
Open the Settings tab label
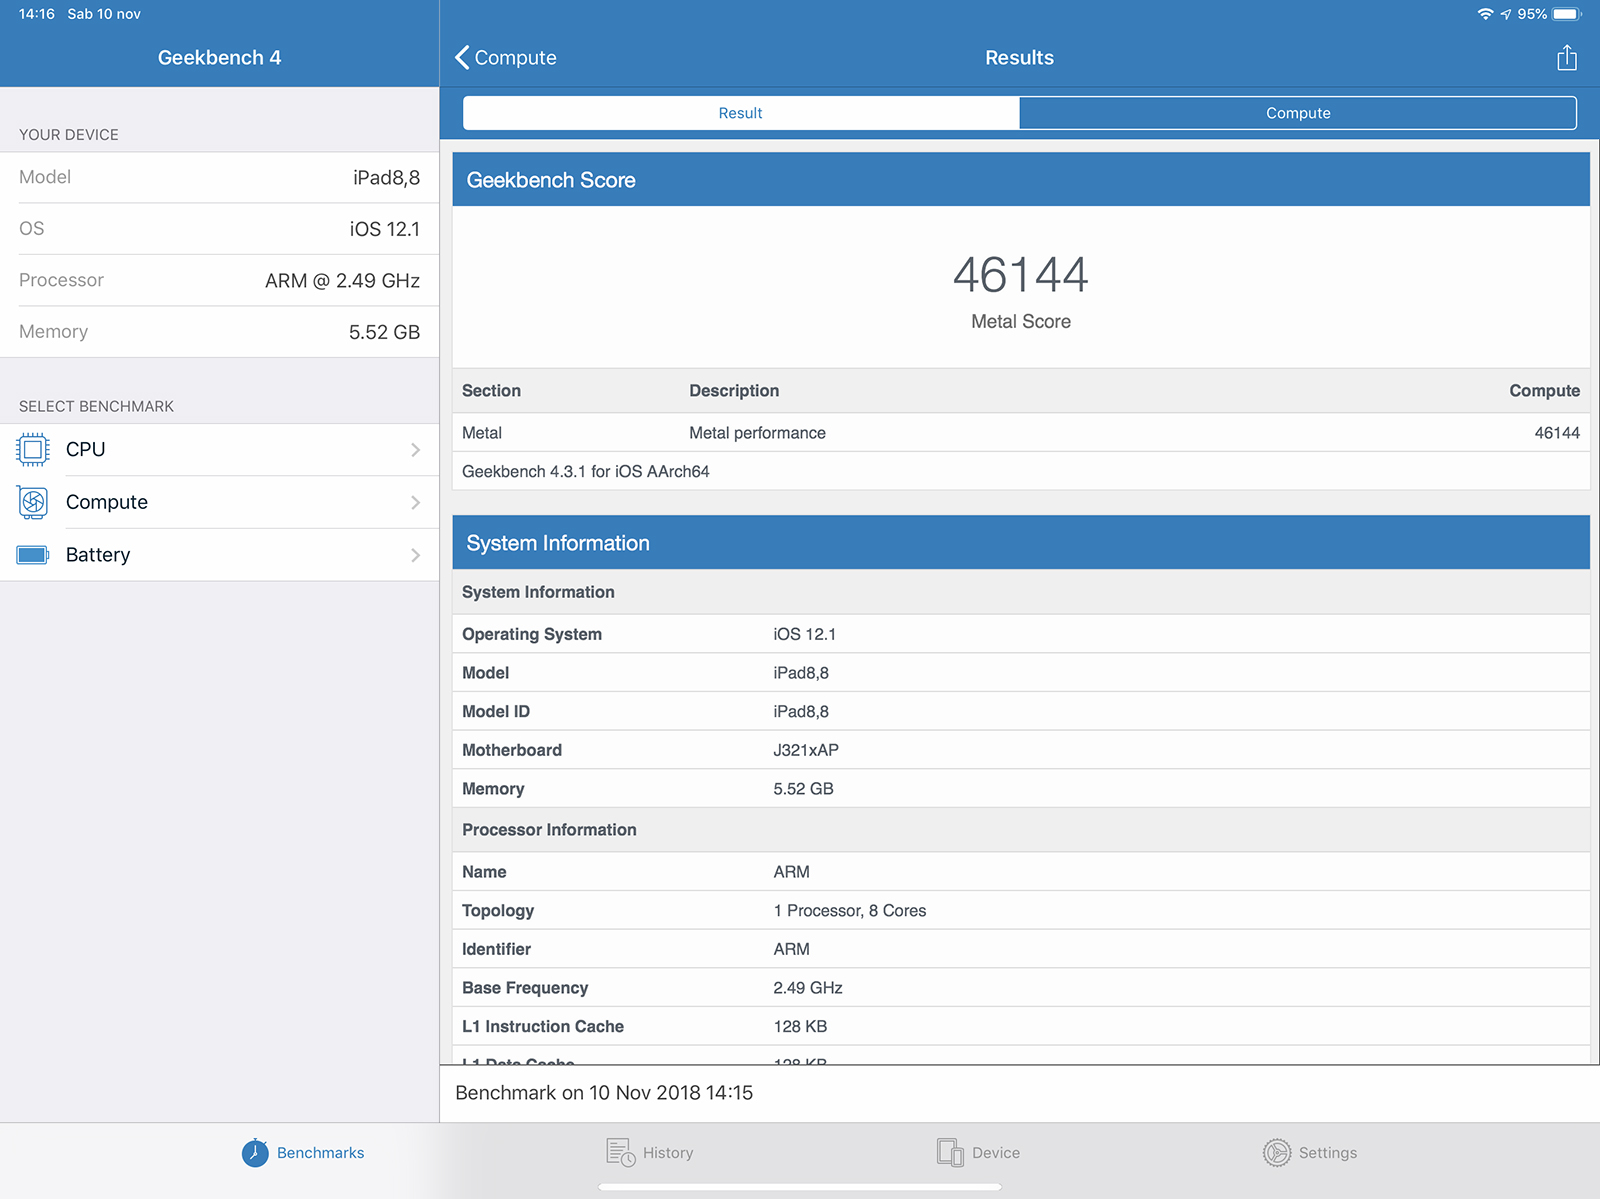coord(1328,1153)
